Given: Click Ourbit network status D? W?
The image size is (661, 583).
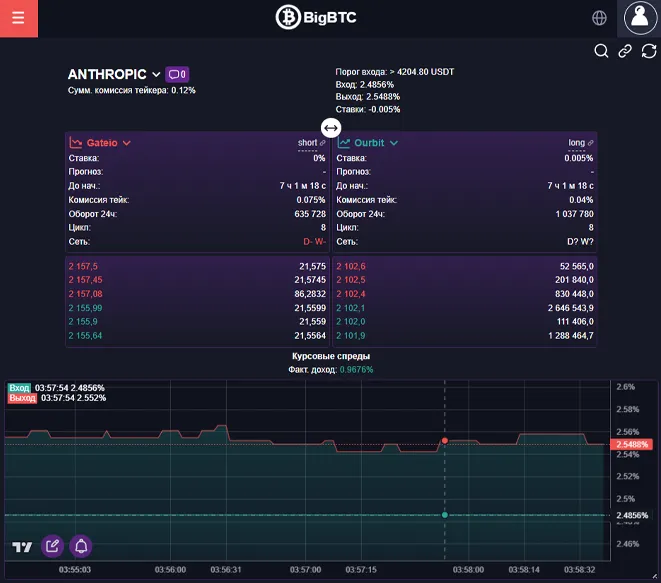Looking at the screenshot, I should tap(580, 242).
